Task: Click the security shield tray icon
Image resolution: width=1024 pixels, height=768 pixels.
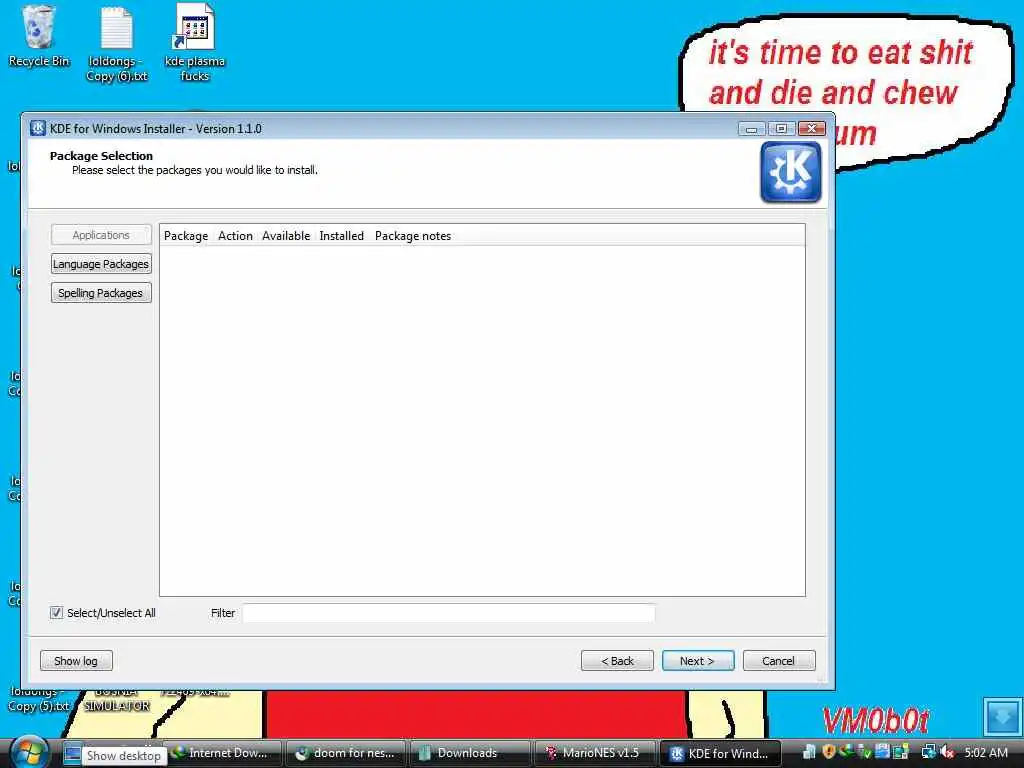Action: (x=829, y=752)
